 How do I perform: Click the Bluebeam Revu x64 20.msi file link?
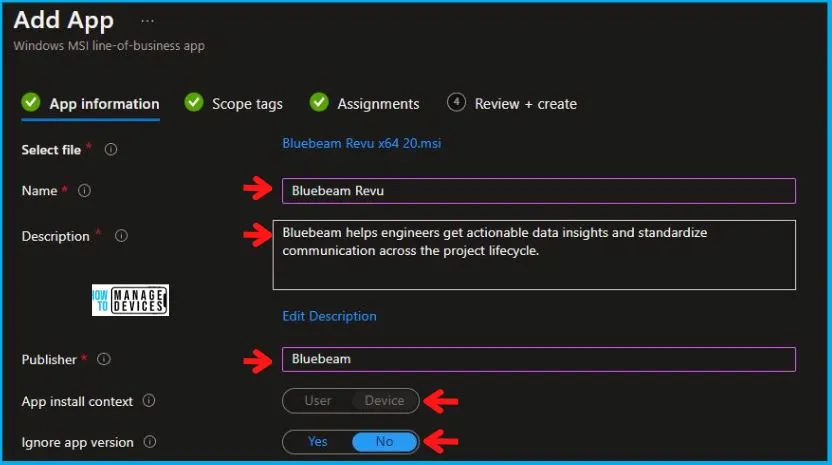pos(362,143)
